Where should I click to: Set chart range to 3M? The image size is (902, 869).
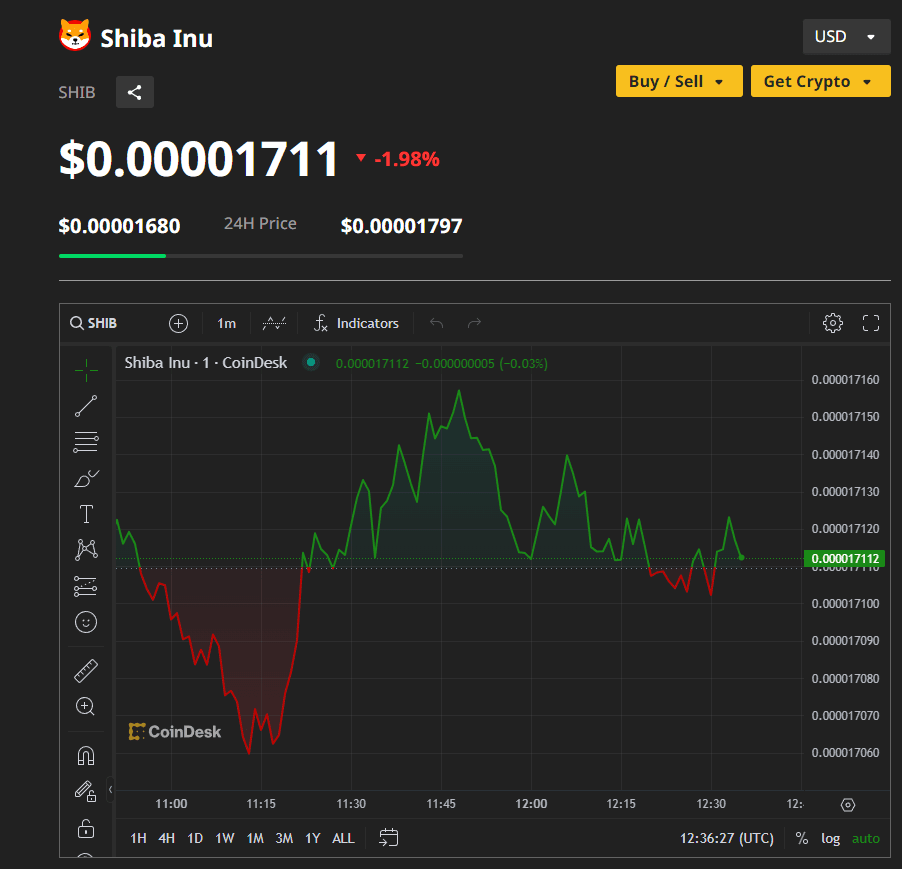[x=284, y=838]
